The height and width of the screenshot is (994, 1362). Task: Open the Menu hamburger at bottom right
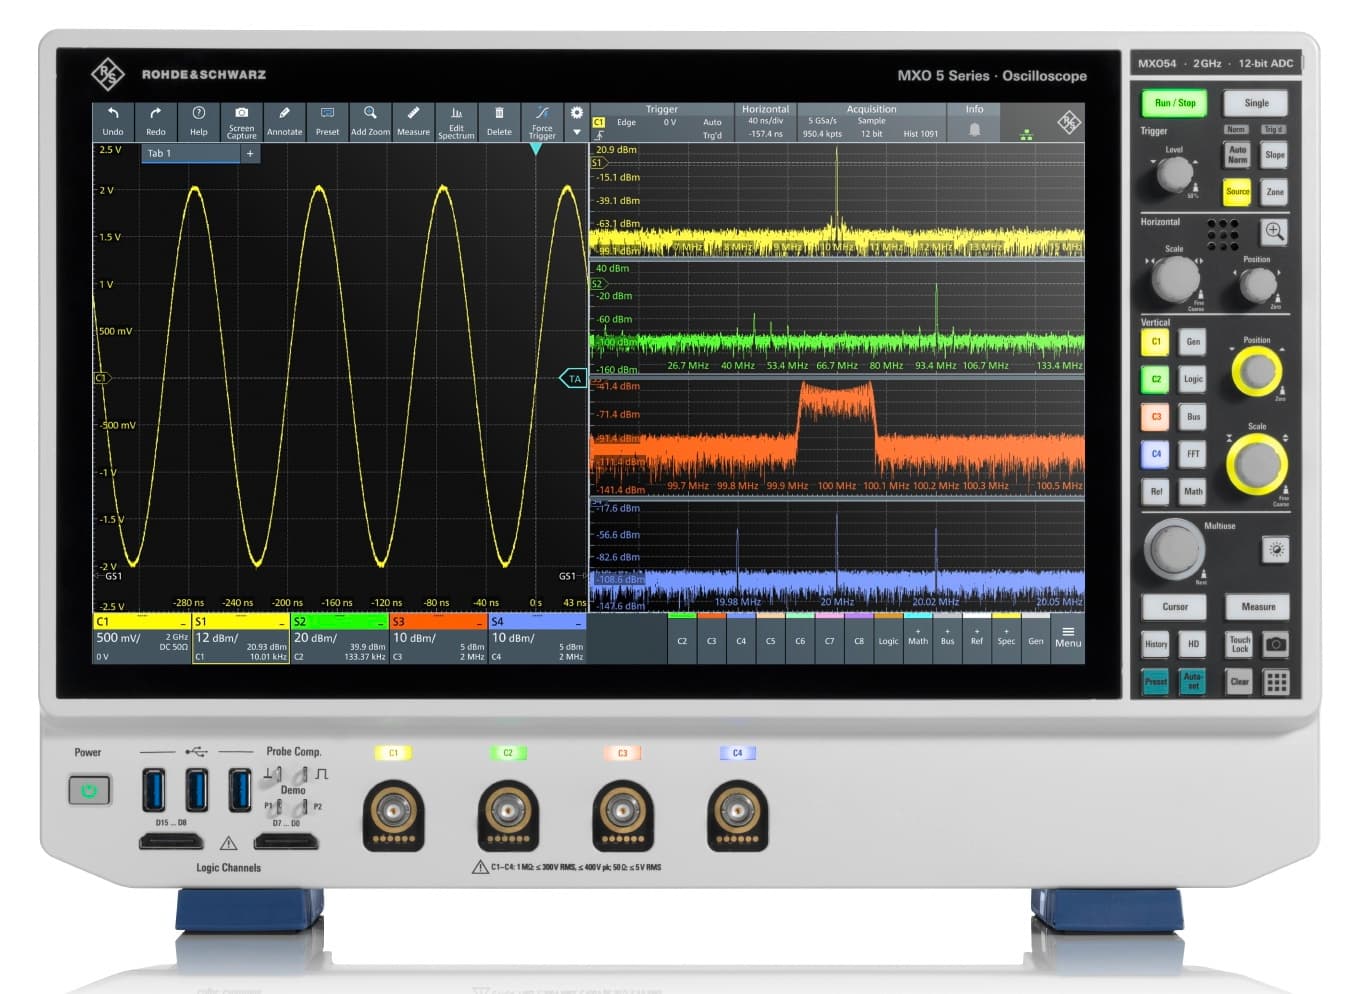tap(1068, 636)
